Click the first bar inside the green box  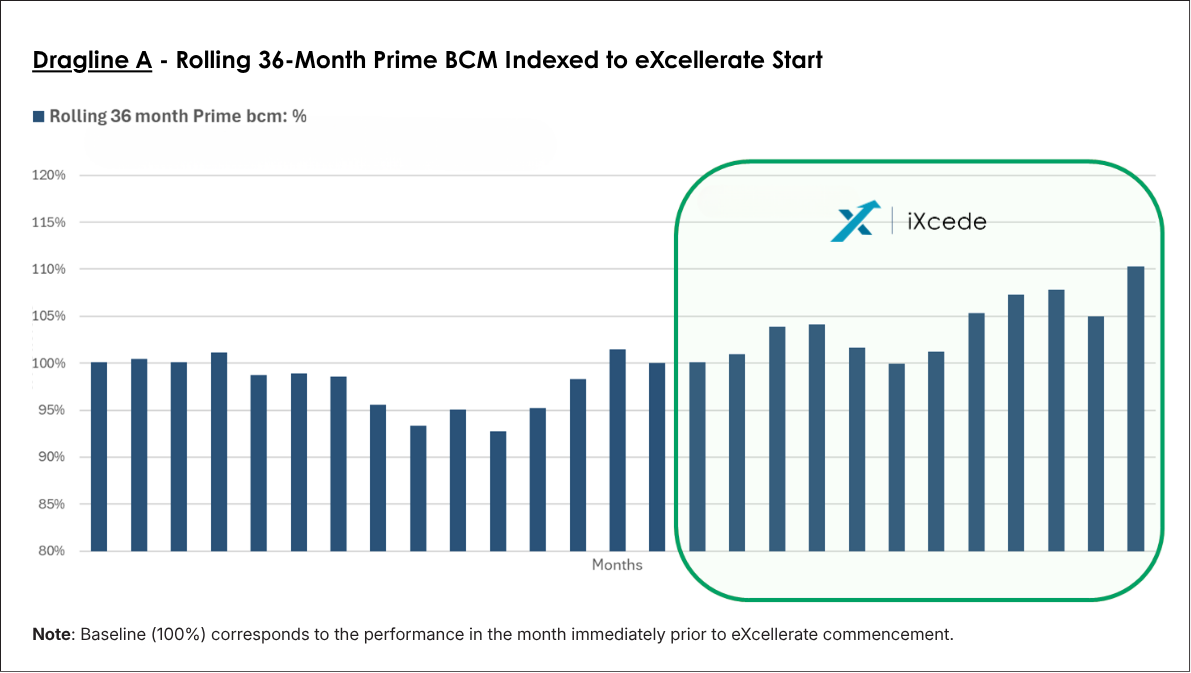(697, 456)
